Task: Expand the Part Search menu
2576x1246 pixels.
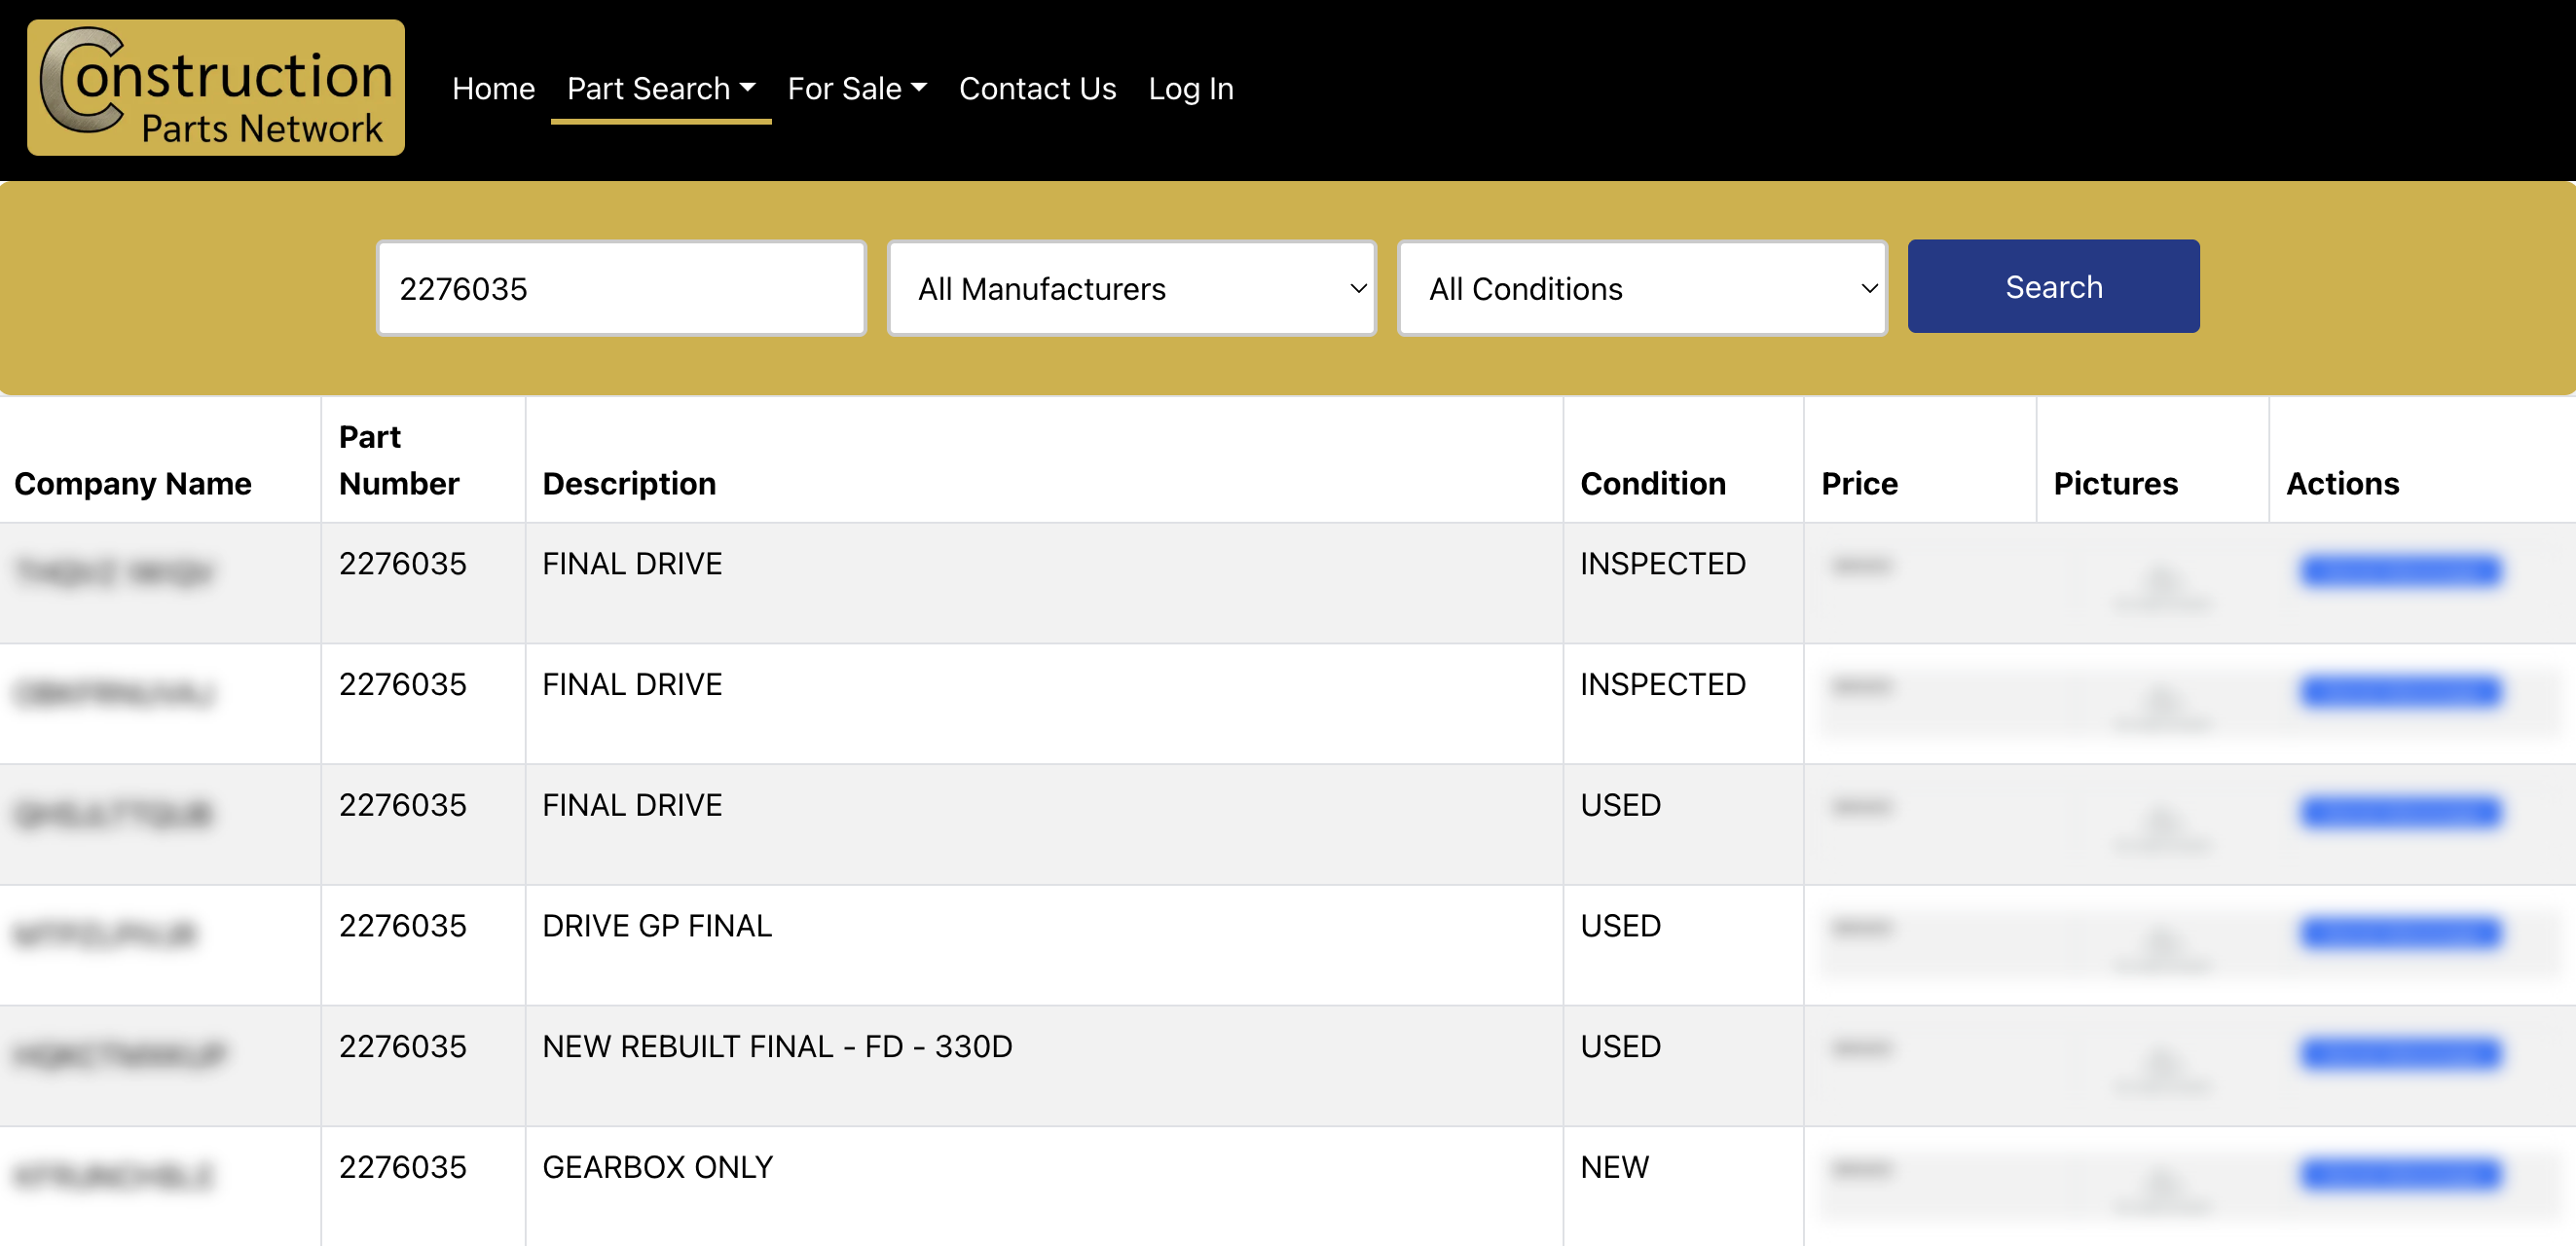Action: (660, 88)
